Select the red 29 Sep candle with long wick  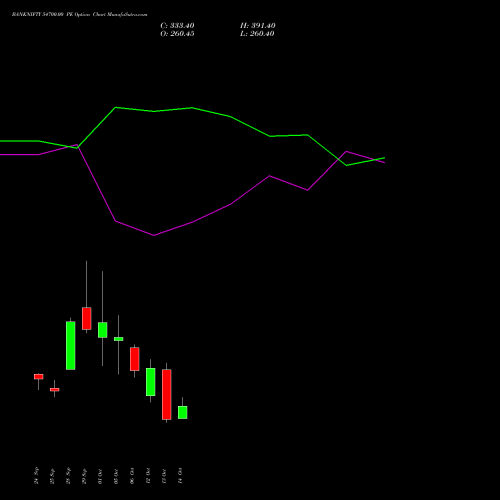point(87,318)
